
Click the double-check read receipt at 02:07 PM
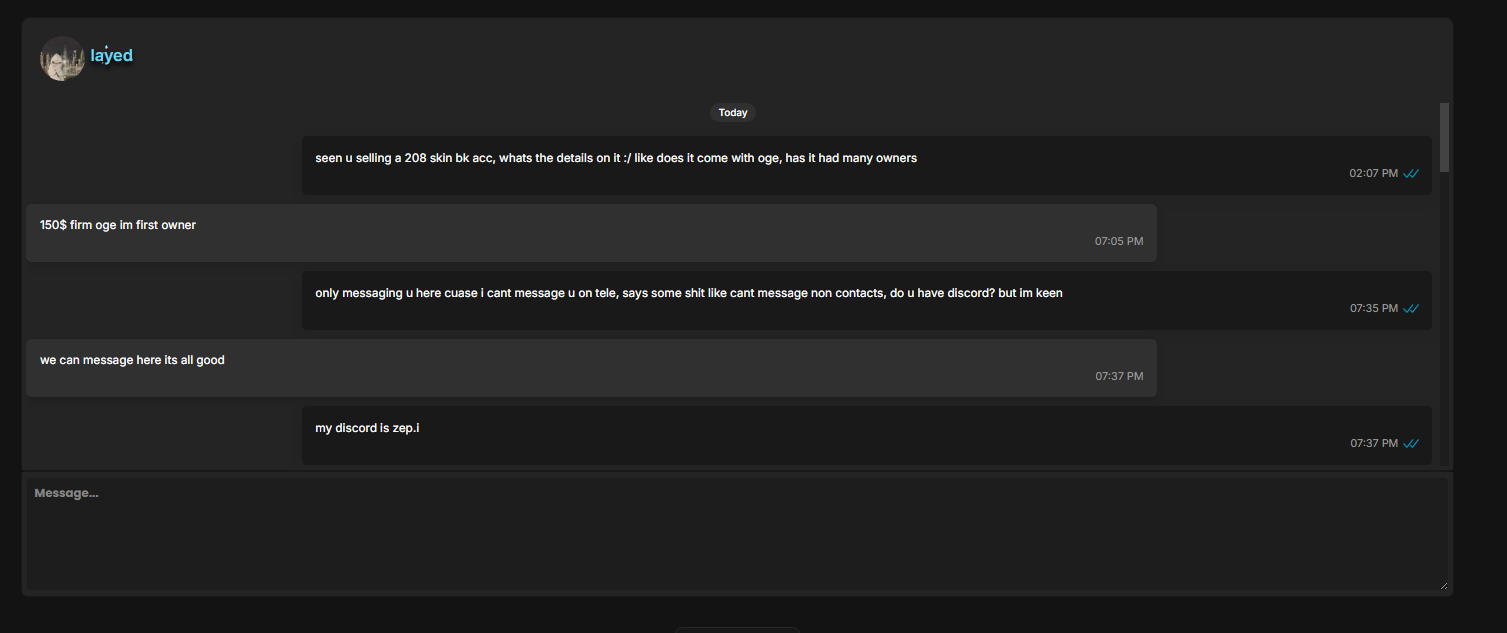[x=1411, y=173]
